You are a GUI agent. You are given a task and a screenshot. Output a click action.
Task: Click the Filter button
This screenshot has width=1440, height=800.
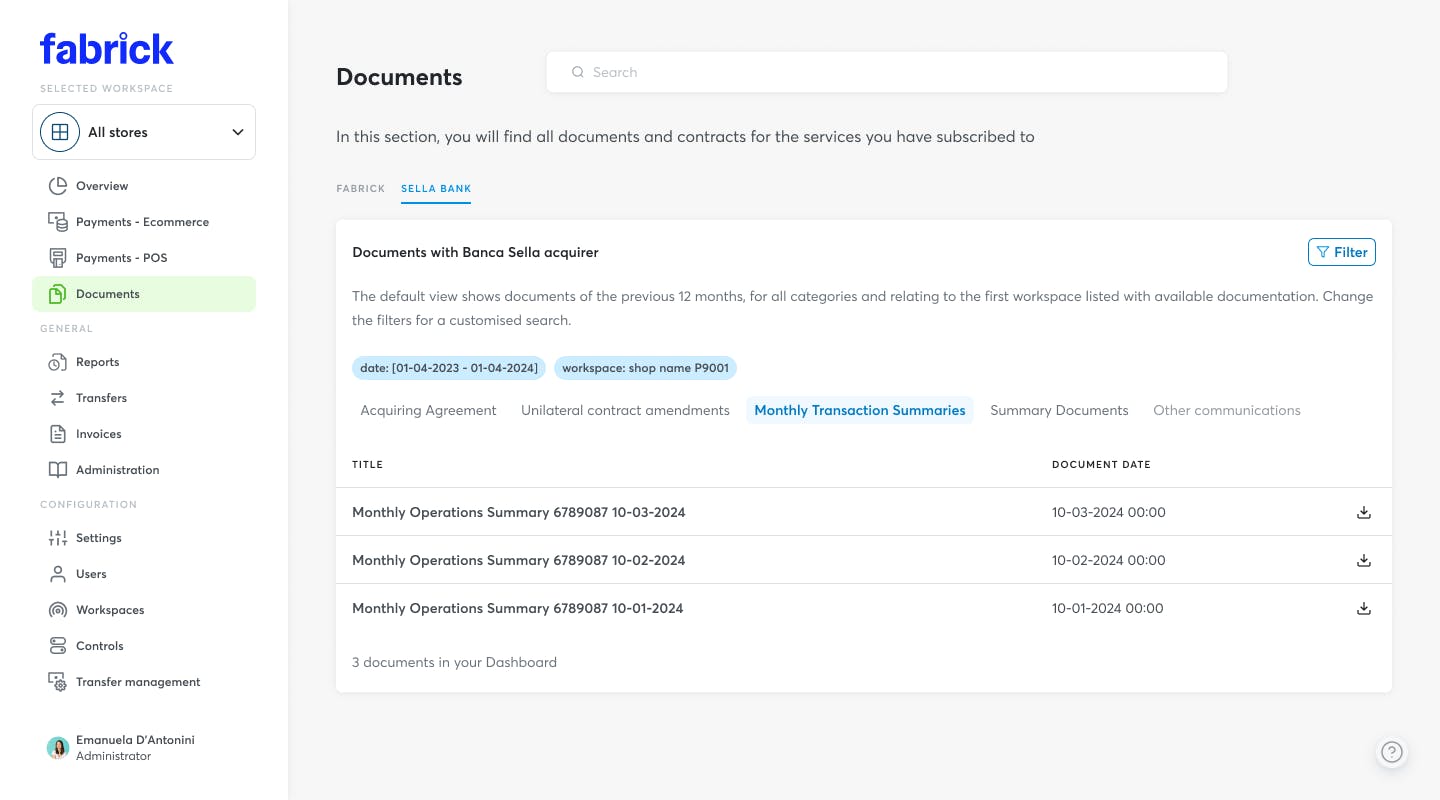point(1342,252)
